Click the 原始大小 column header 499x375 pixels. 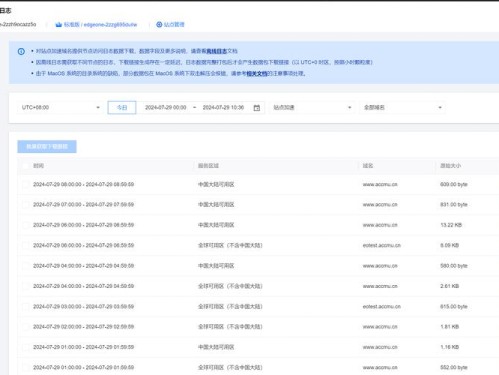coord(451,166)
